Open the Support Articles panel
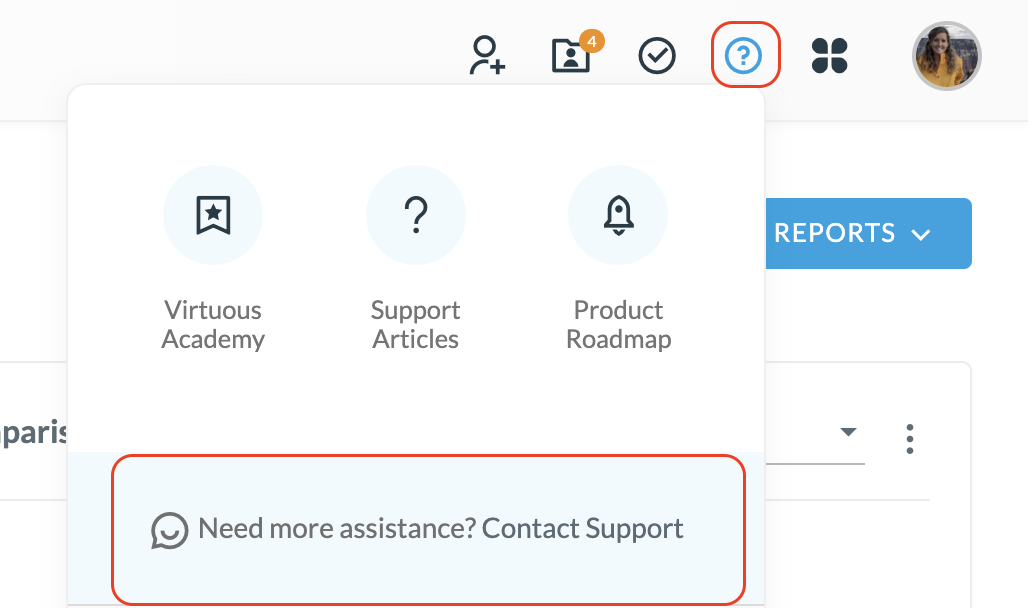 pos(415,250)
